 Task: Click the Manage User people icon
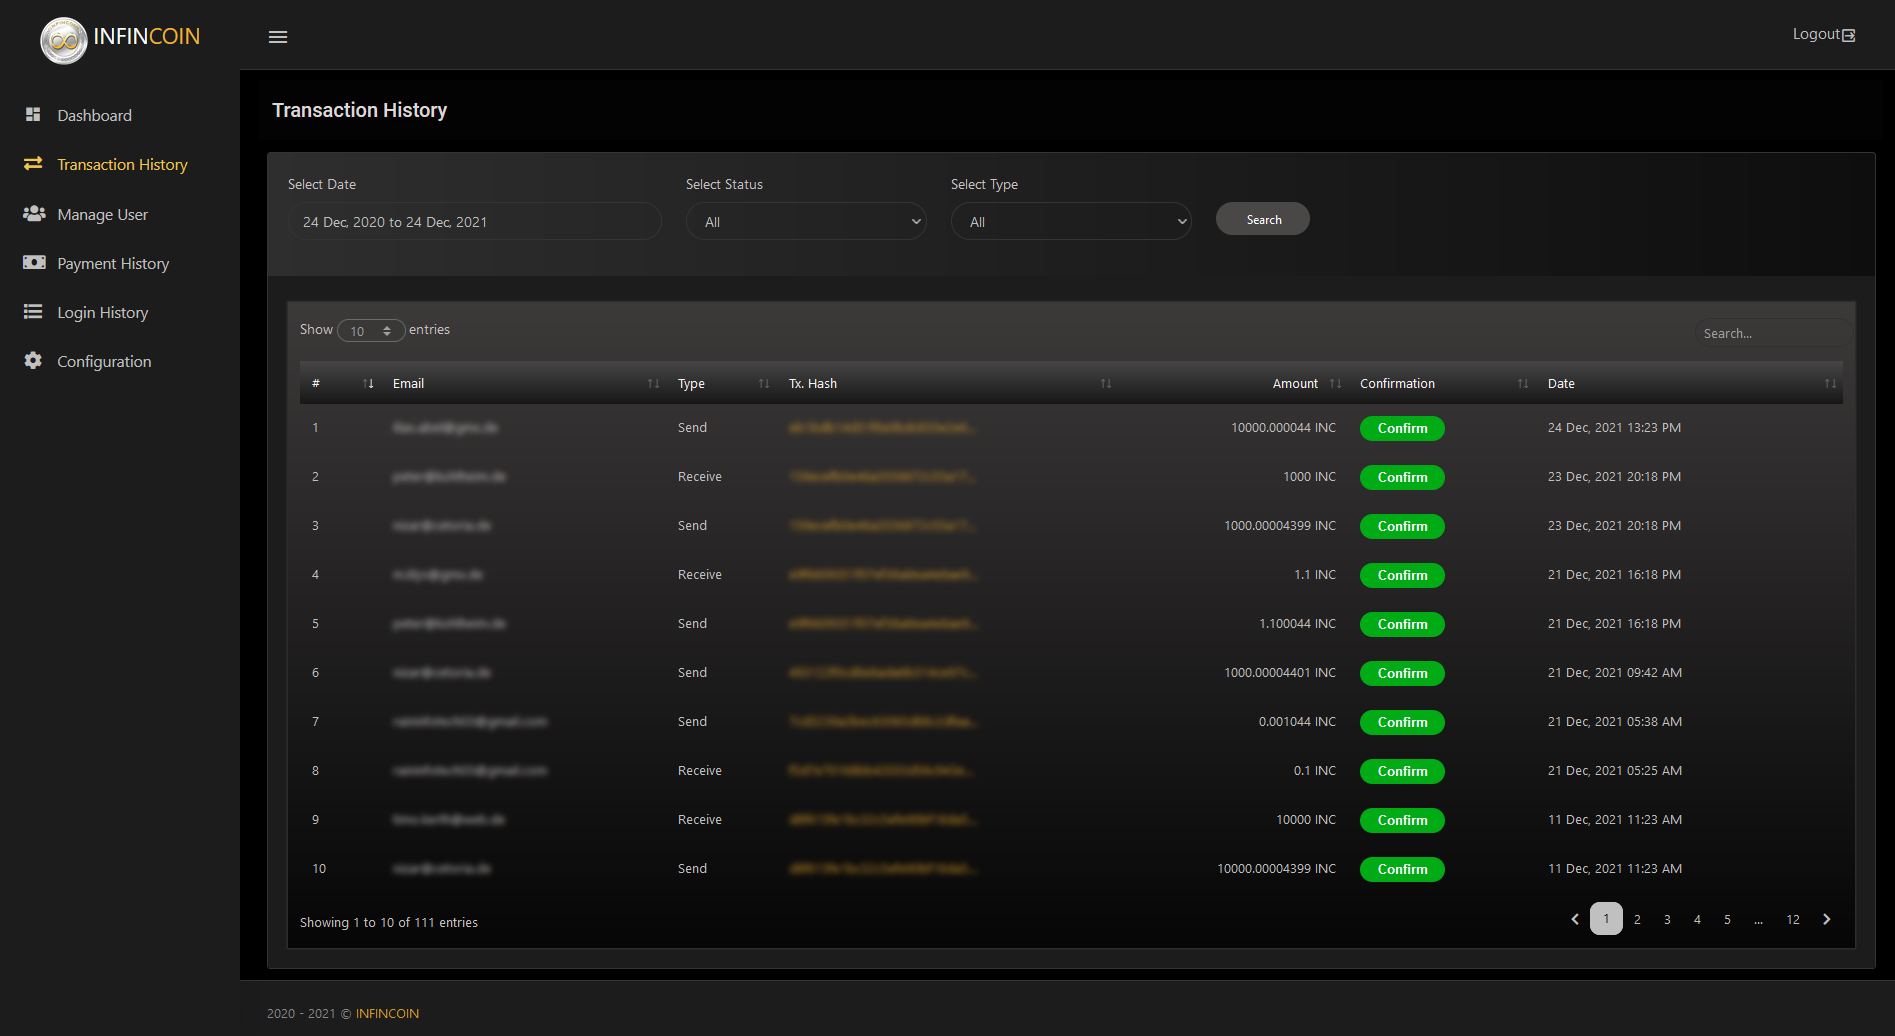[x=34, y=214]
